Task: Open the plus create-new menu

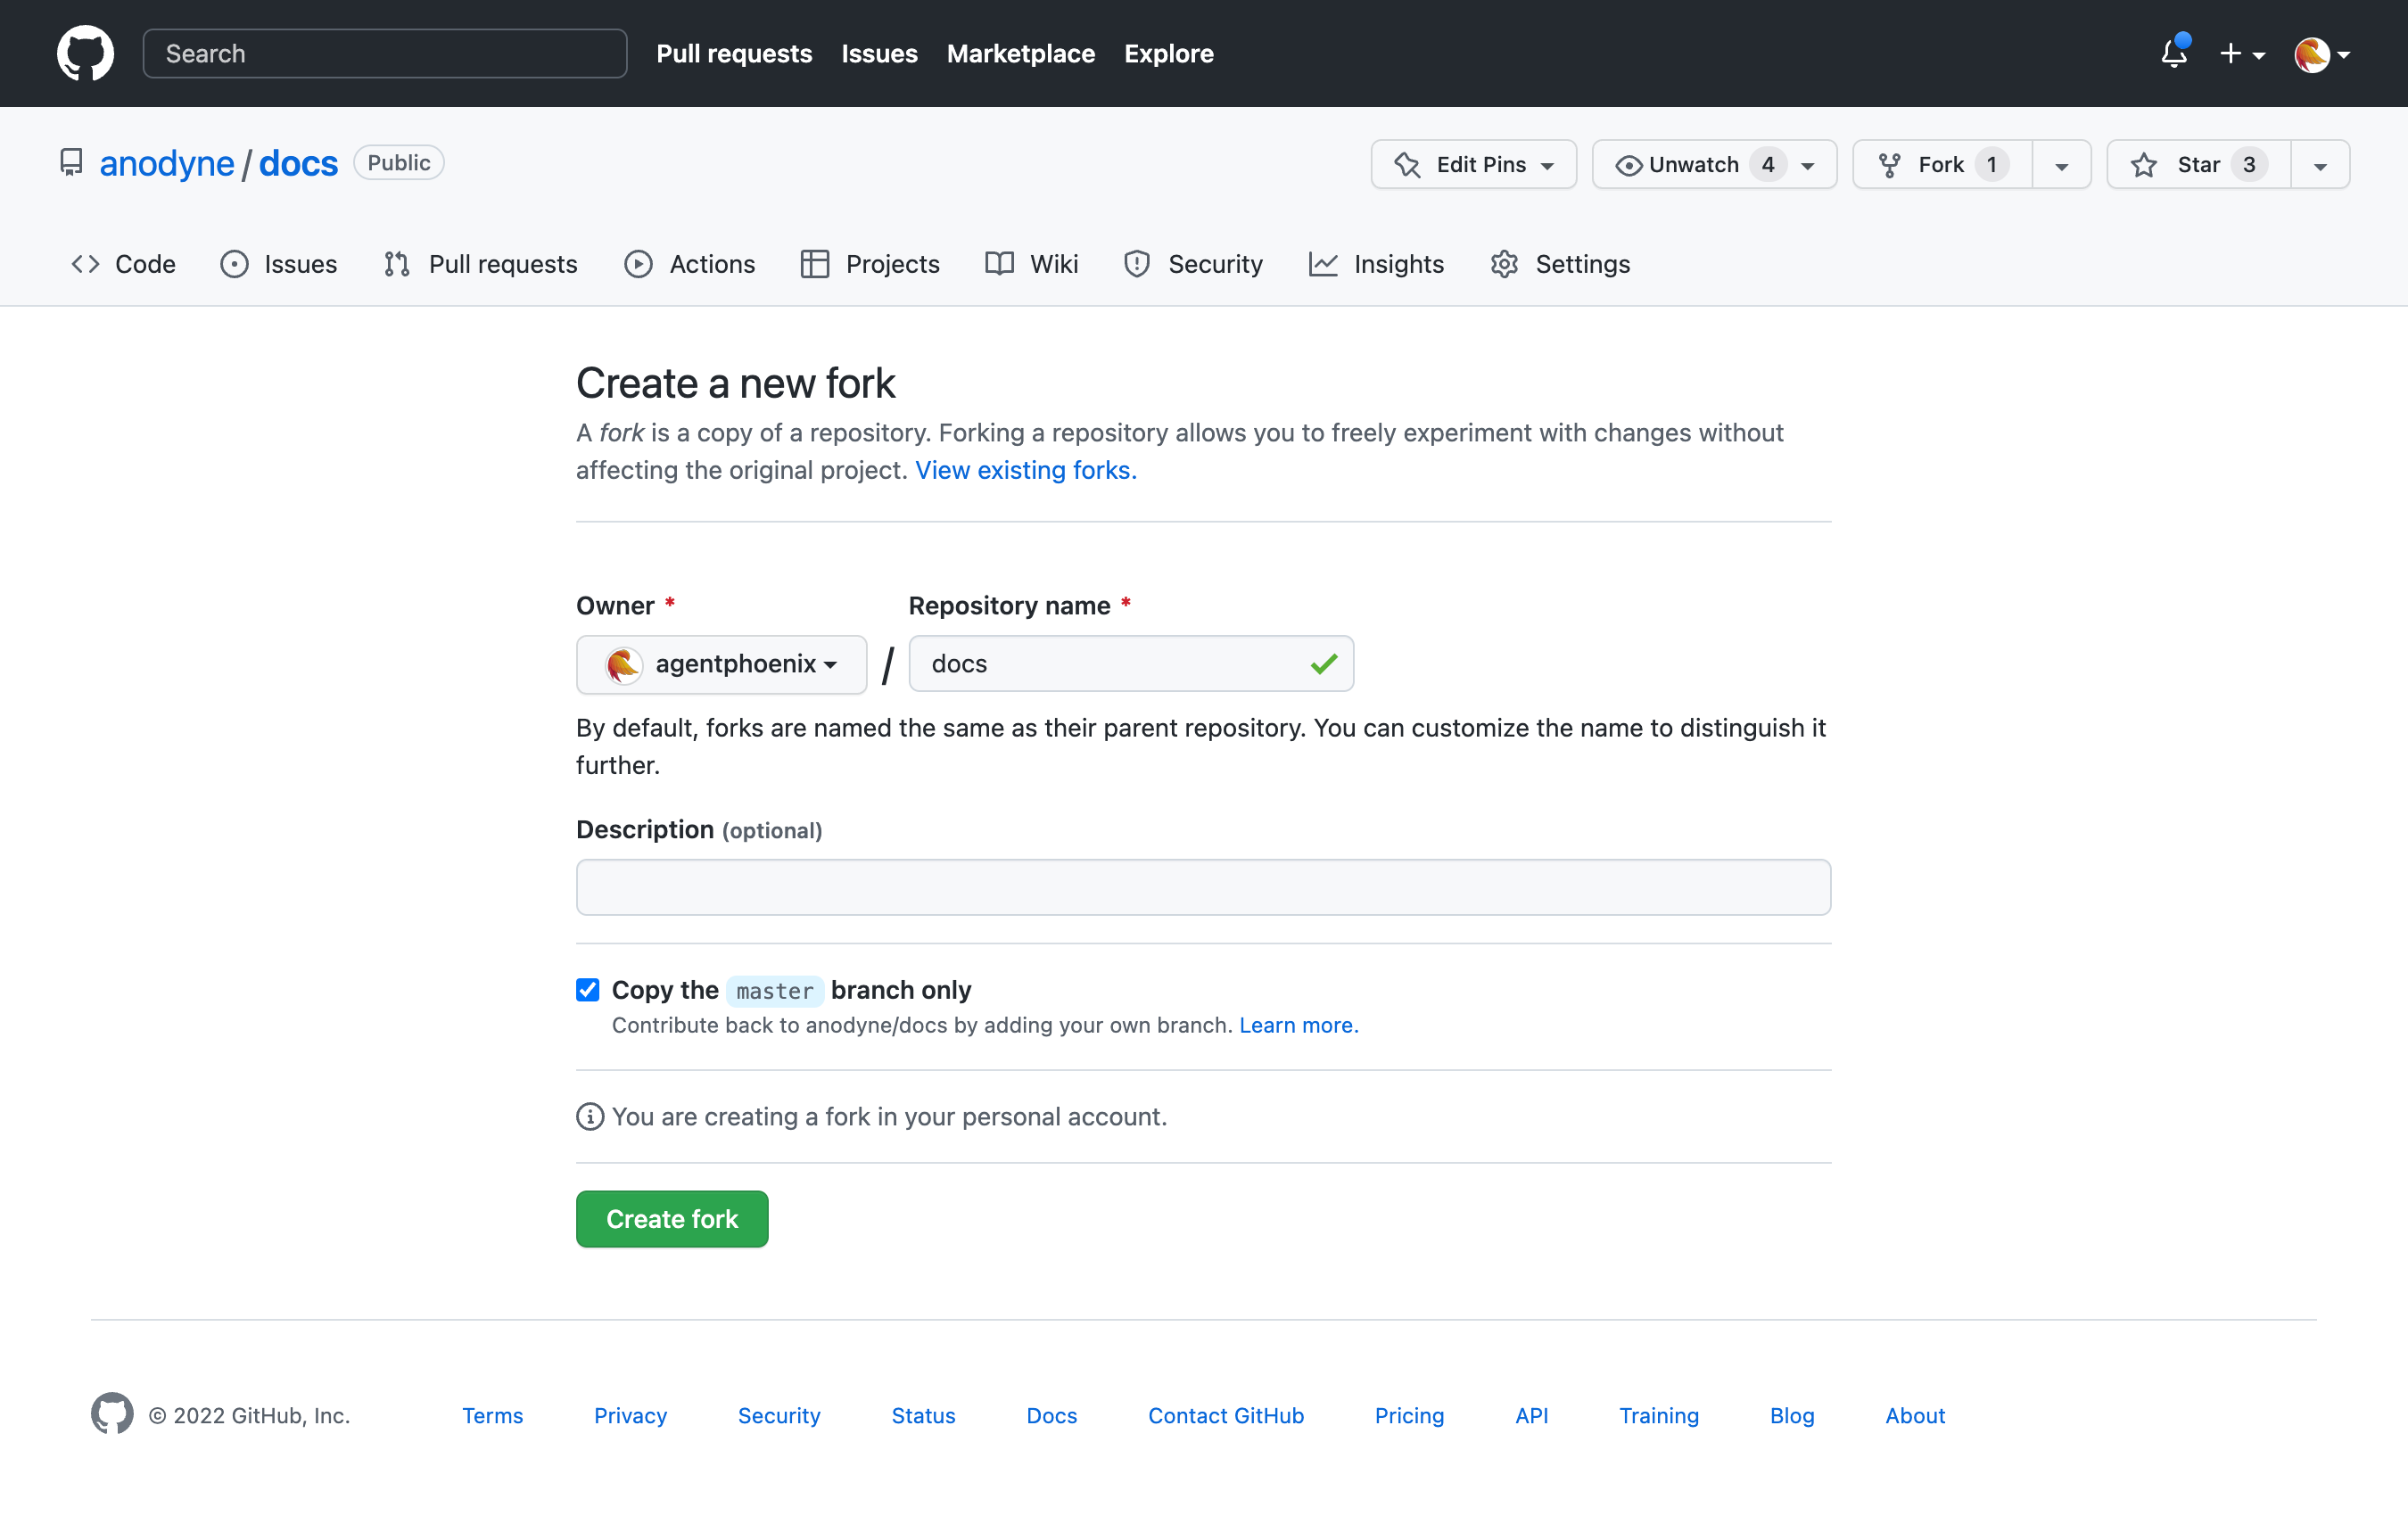Action: click(x=2241, y=54)
